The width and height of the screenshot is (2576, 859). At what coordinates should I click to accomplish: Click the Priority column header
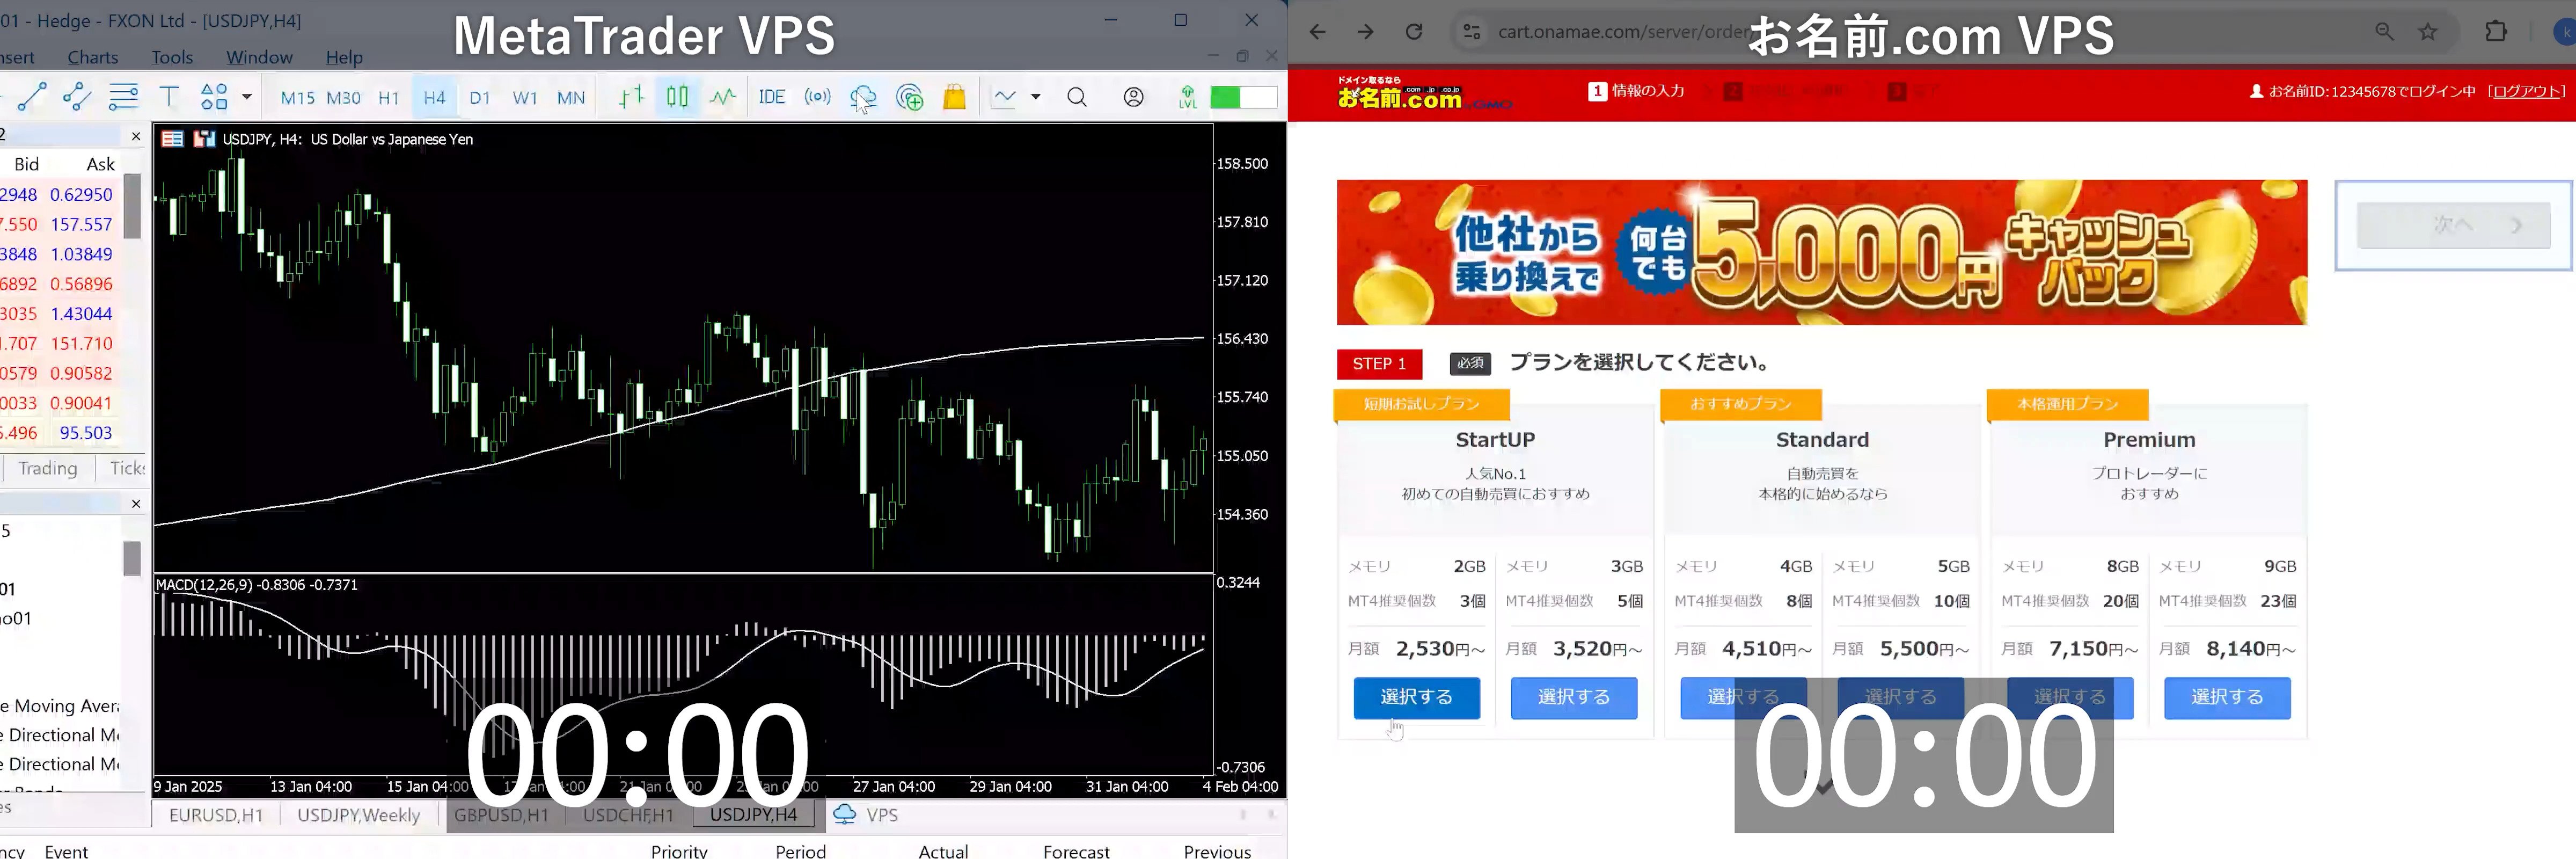(x=679, y=851)
